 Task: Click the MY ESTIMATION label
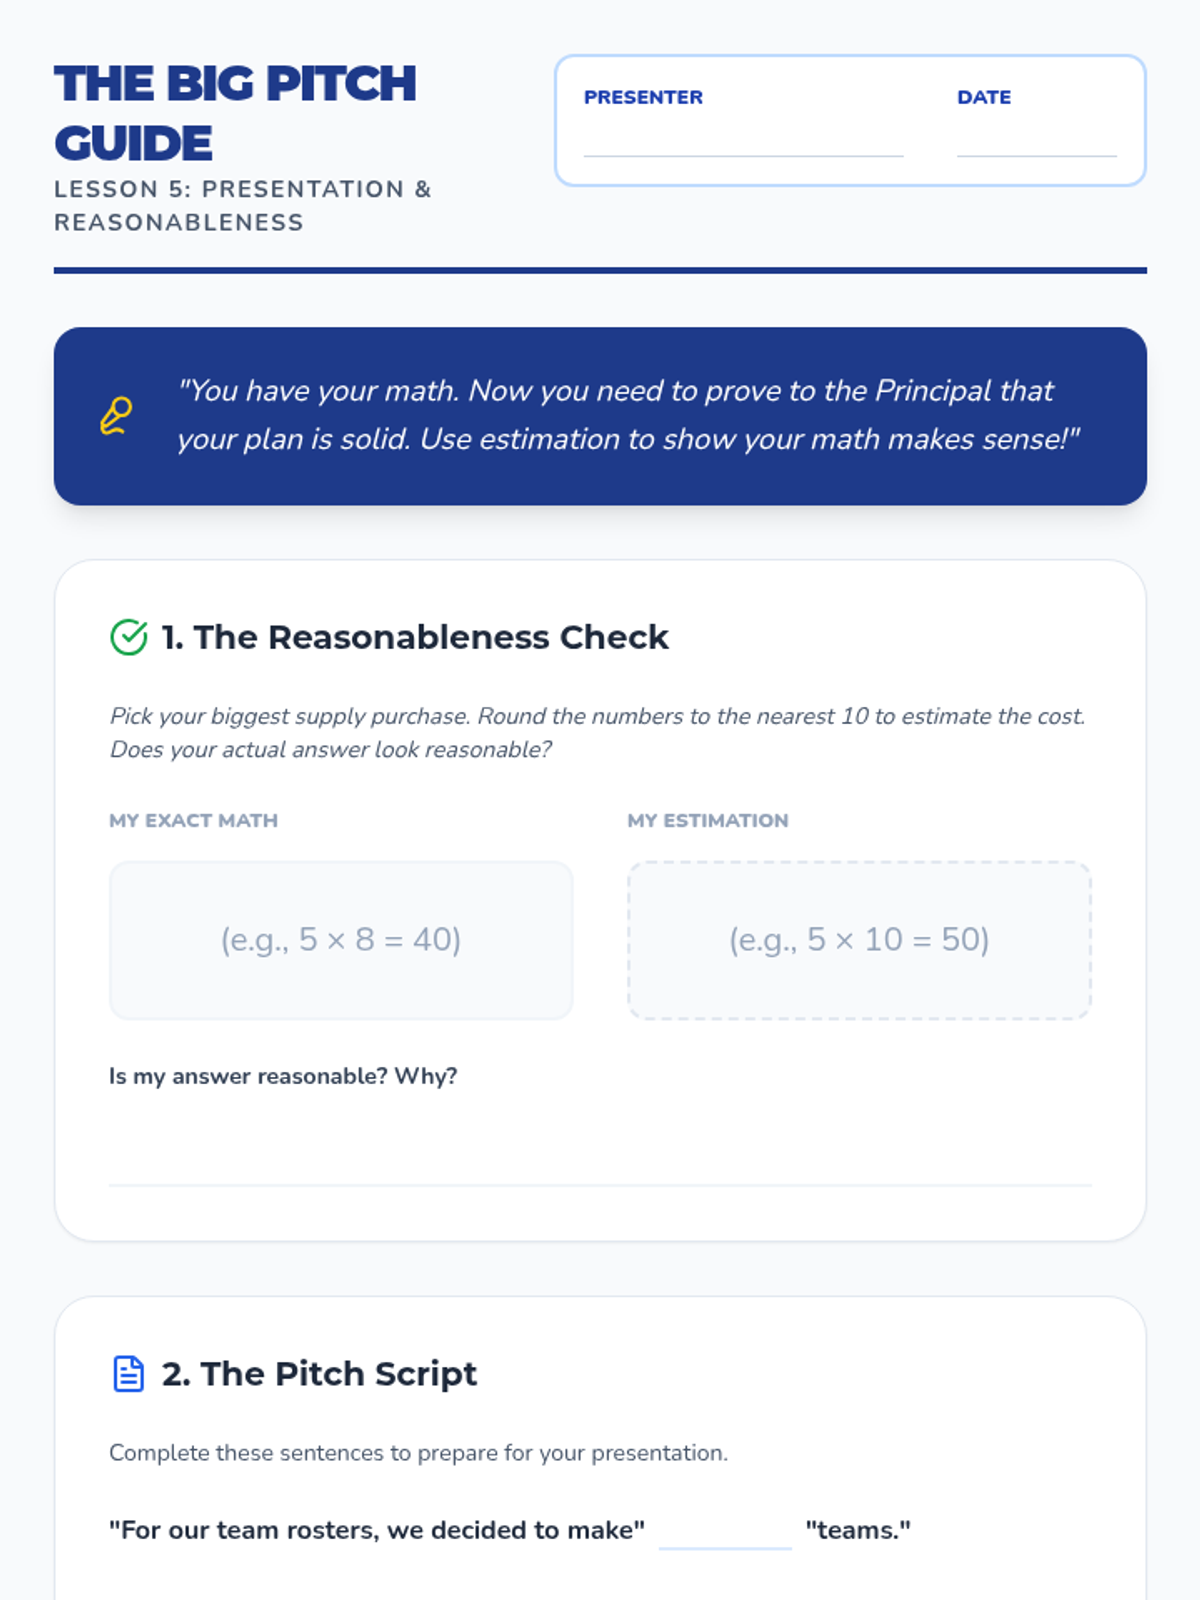708,820
